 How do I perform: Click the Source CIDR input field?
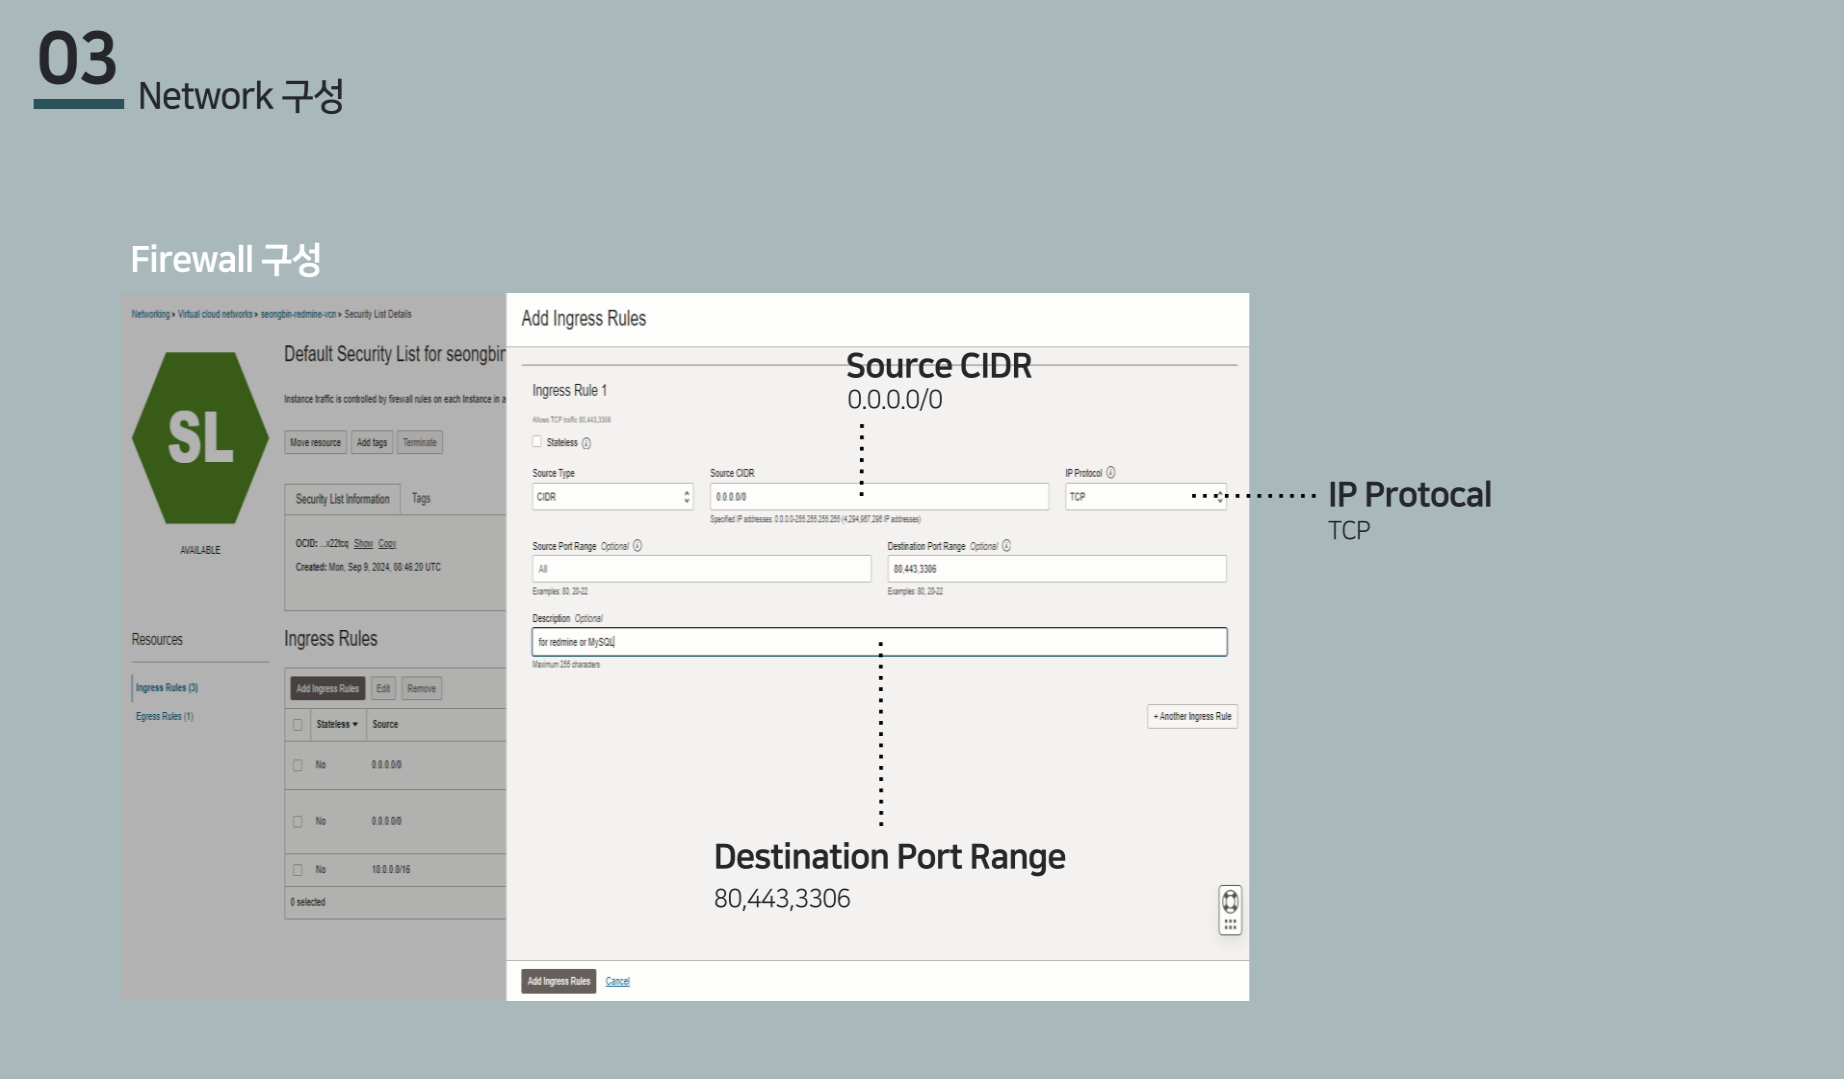click(878, 497)
